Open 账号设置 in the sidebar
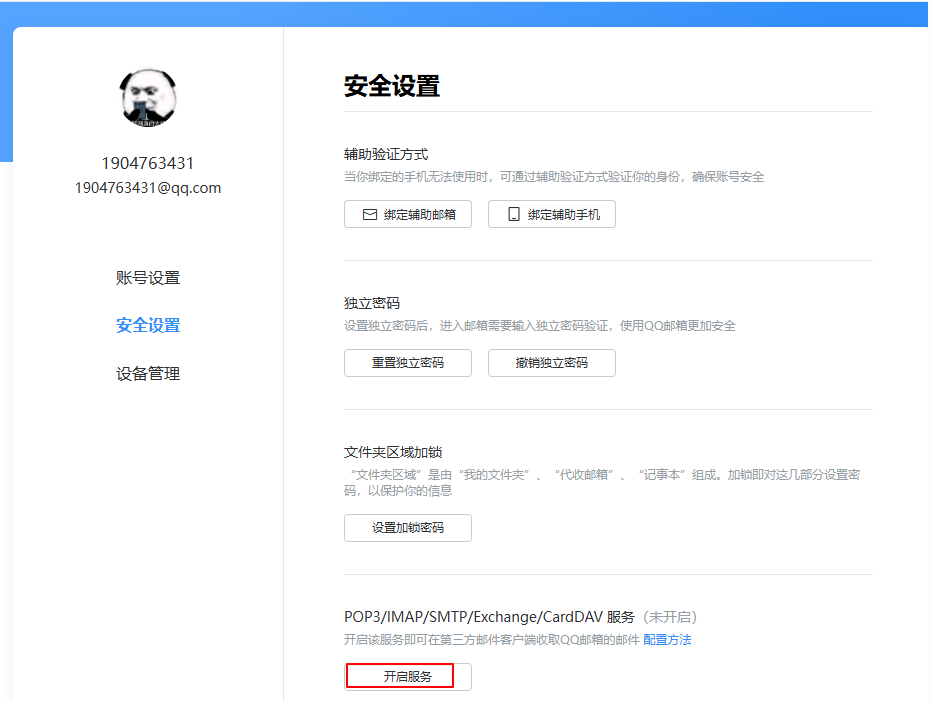 (148, 278)
